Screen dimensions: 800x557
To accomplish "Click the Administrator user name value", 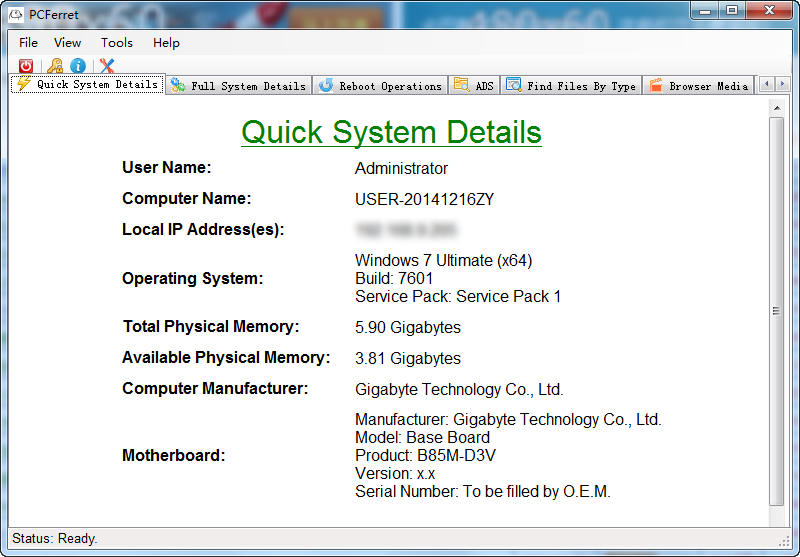I will 401,168.
